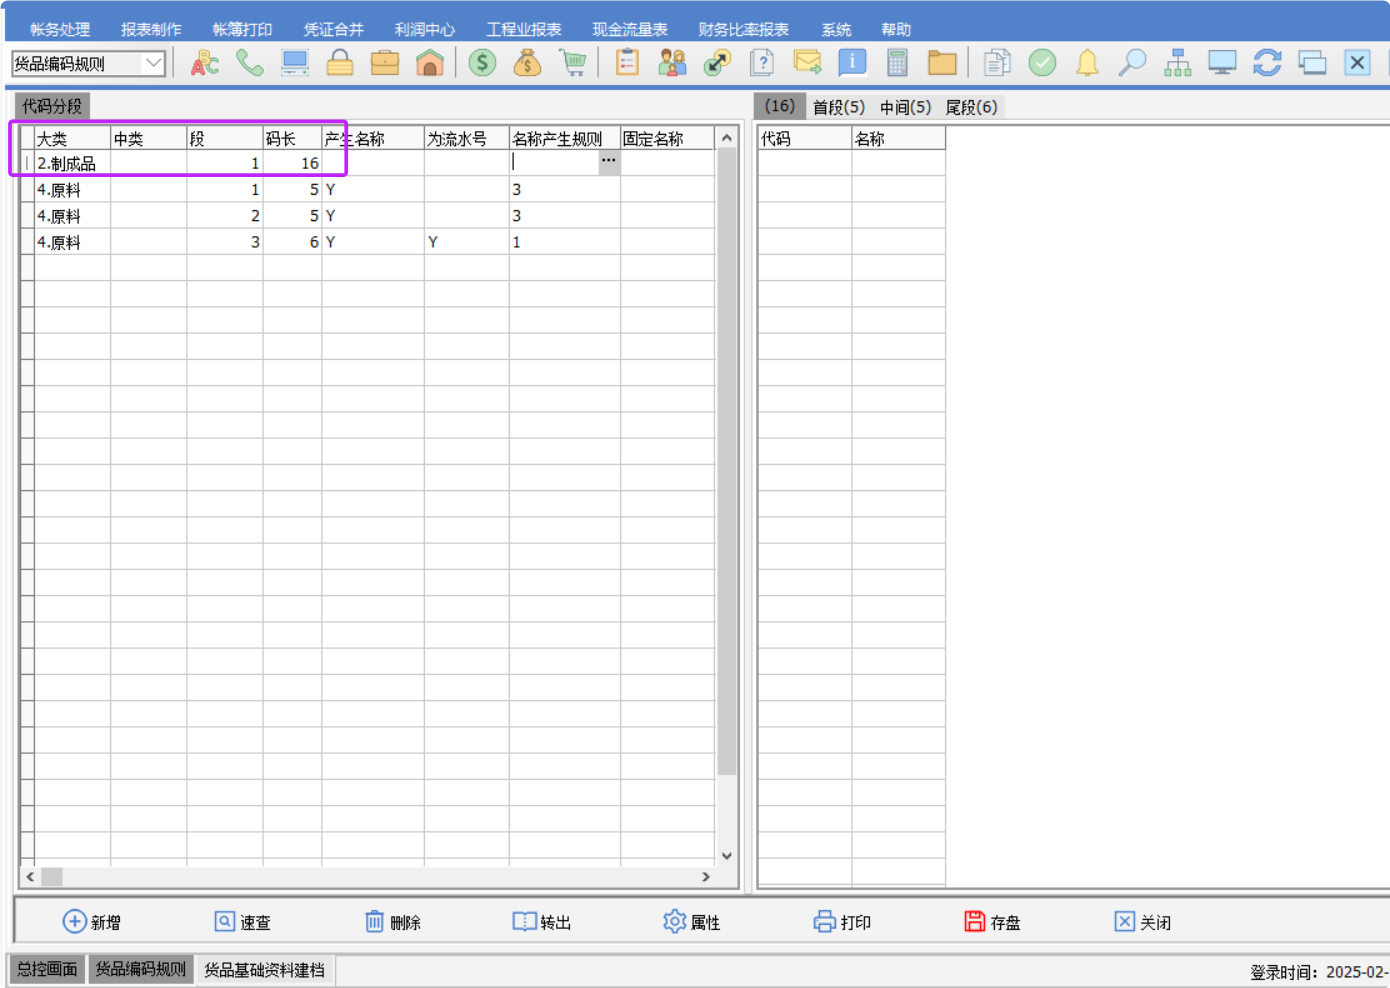Open the 帐务处理 menu
The width and height of the screenshot is (1390, 988).
click(x=60, y=30)
